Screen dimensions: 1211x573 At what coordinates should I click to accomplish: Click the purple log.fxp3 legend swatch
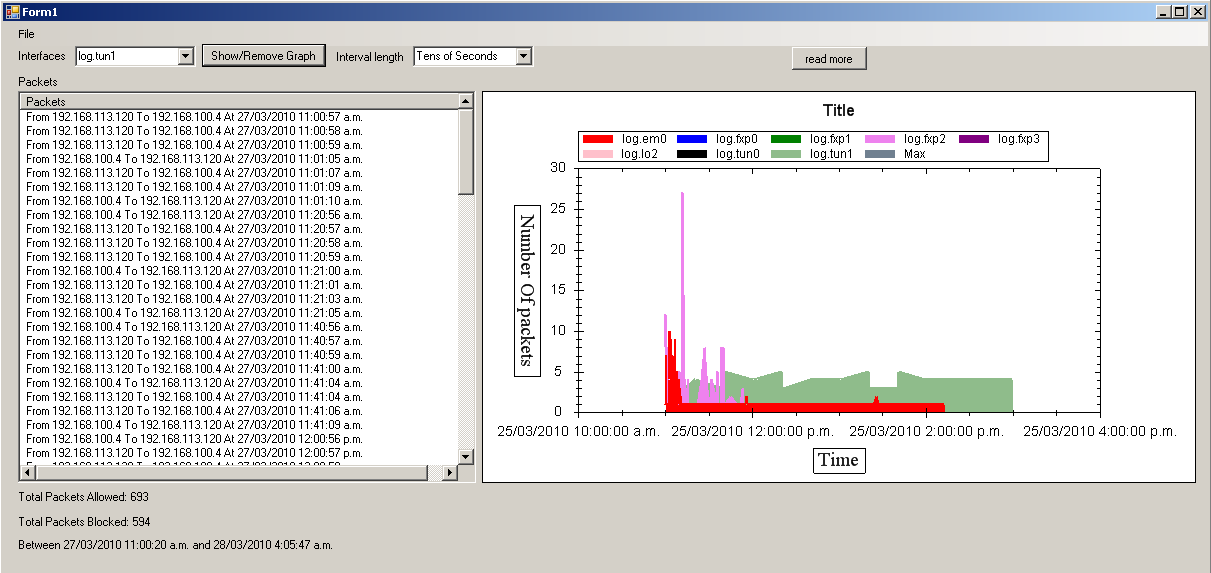pyautogui.click(x=974, y=139)
